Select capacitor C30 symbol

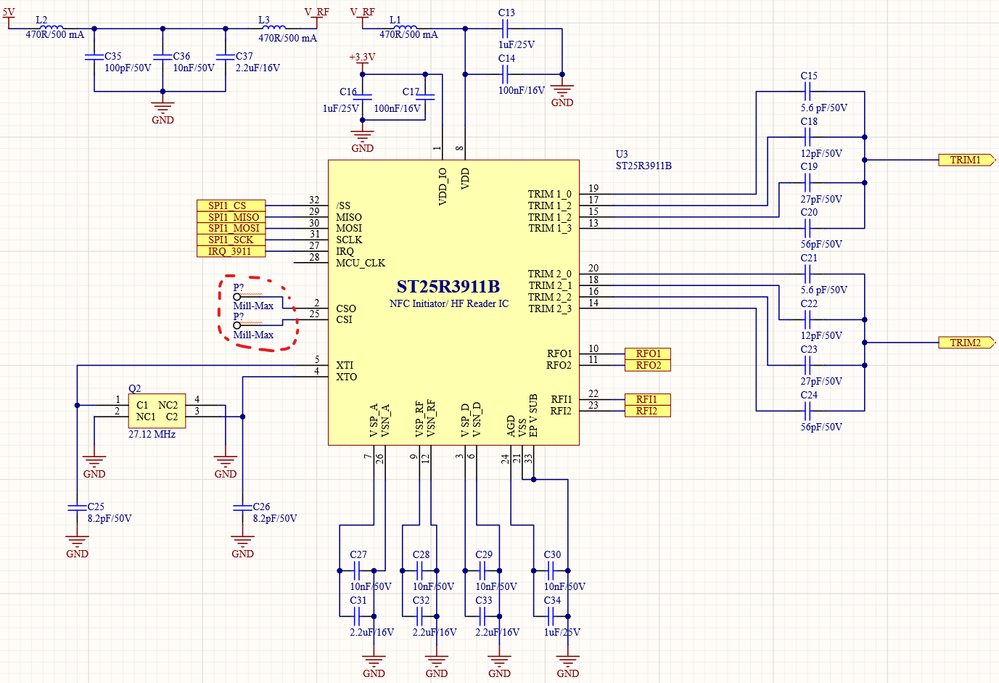click(552, 570)
